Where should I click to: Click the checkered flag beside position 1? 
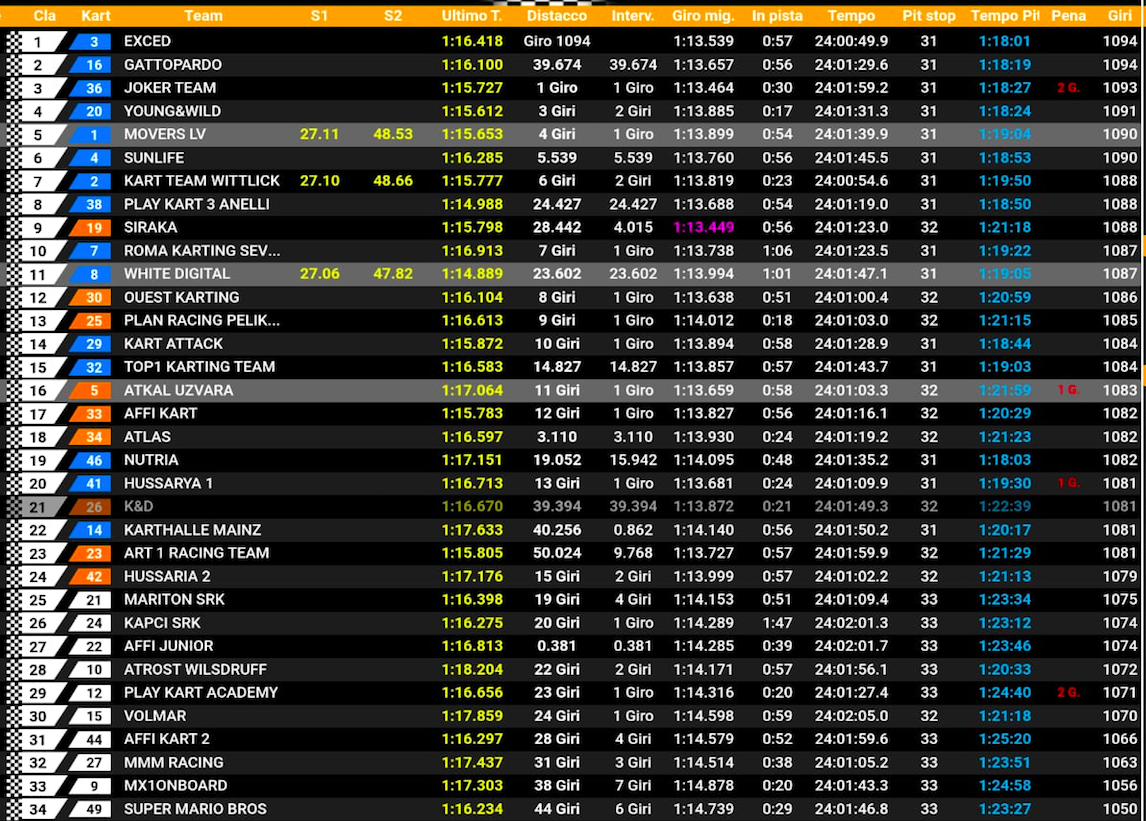pyautogui.click(x=13, y=41)
